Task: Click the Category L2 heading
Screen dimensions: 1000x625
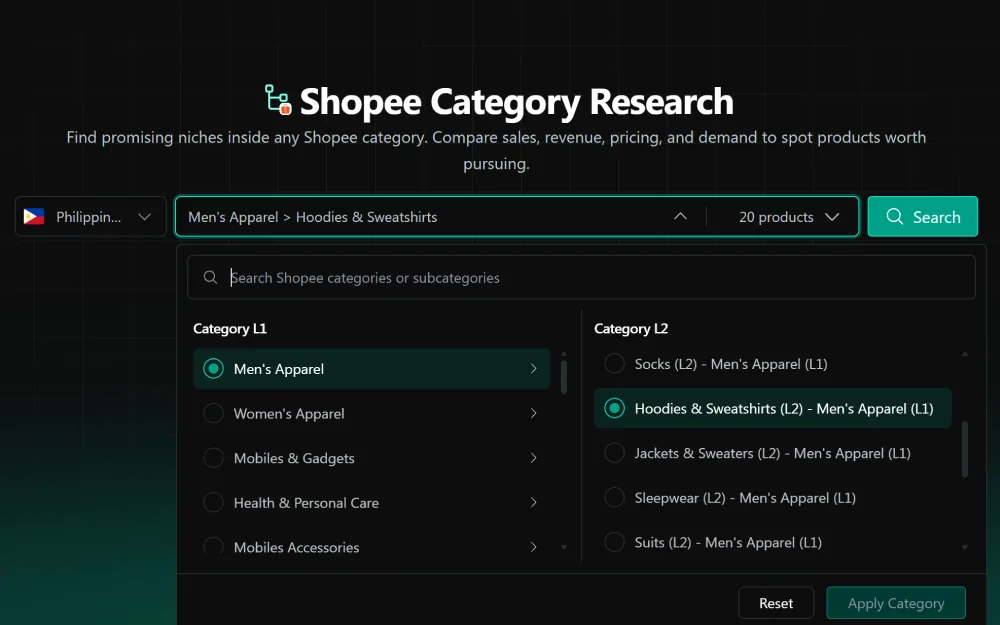Action: point(631,328)
